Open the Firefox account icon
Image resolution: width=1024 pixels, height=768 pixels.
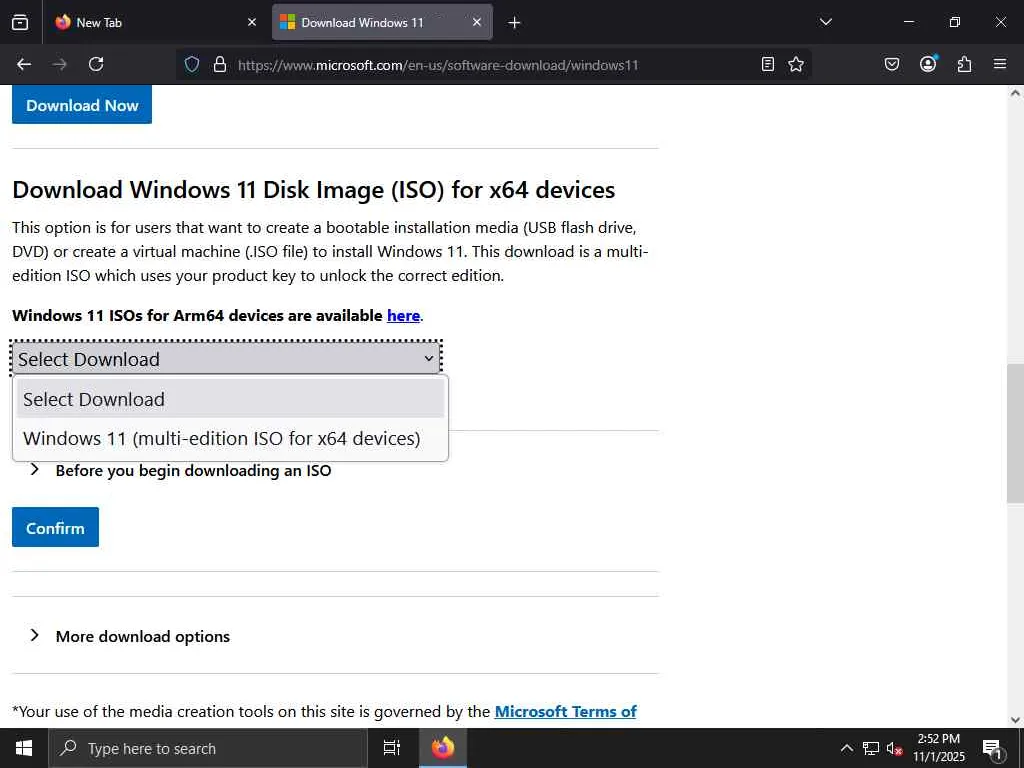(x=928, y=64)
